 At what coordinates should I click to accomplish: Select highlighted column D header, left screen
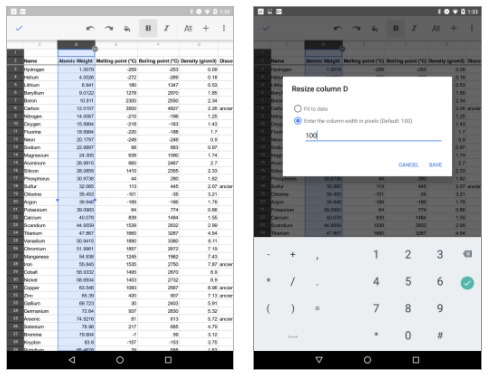point(76,44)
